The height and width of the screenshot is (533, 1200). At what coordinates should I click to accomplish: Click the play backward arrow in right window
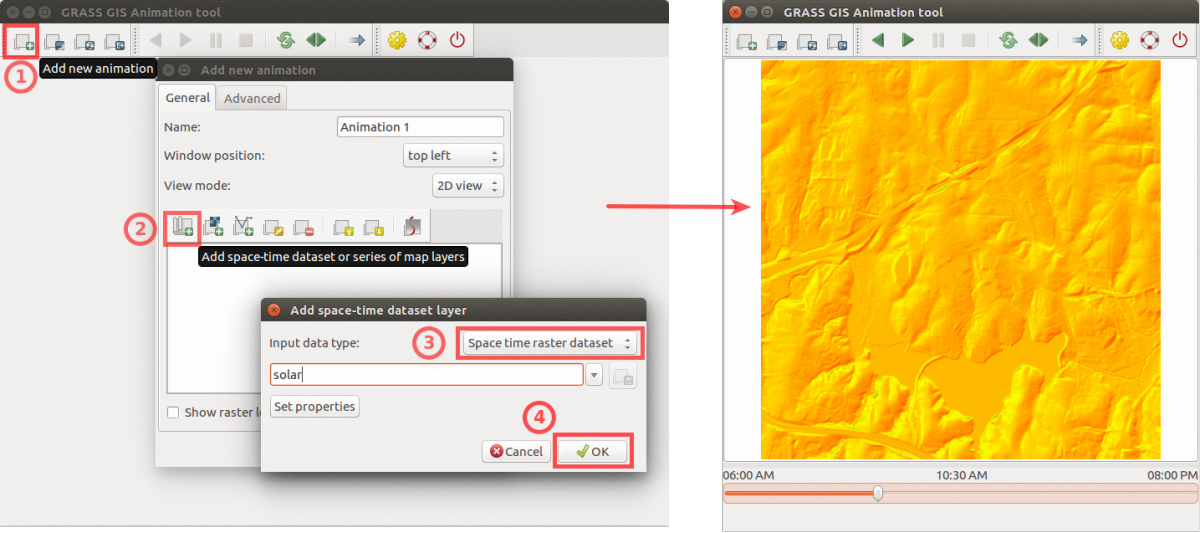(x=878, y=41)
